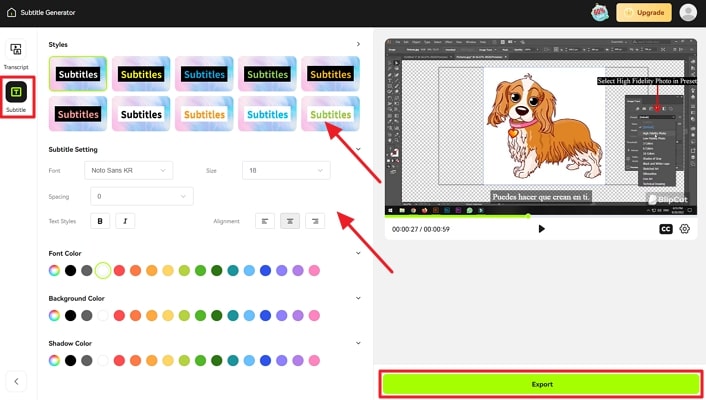Collapse the Subtitle Setting section
706x400 pixels.
358,149
